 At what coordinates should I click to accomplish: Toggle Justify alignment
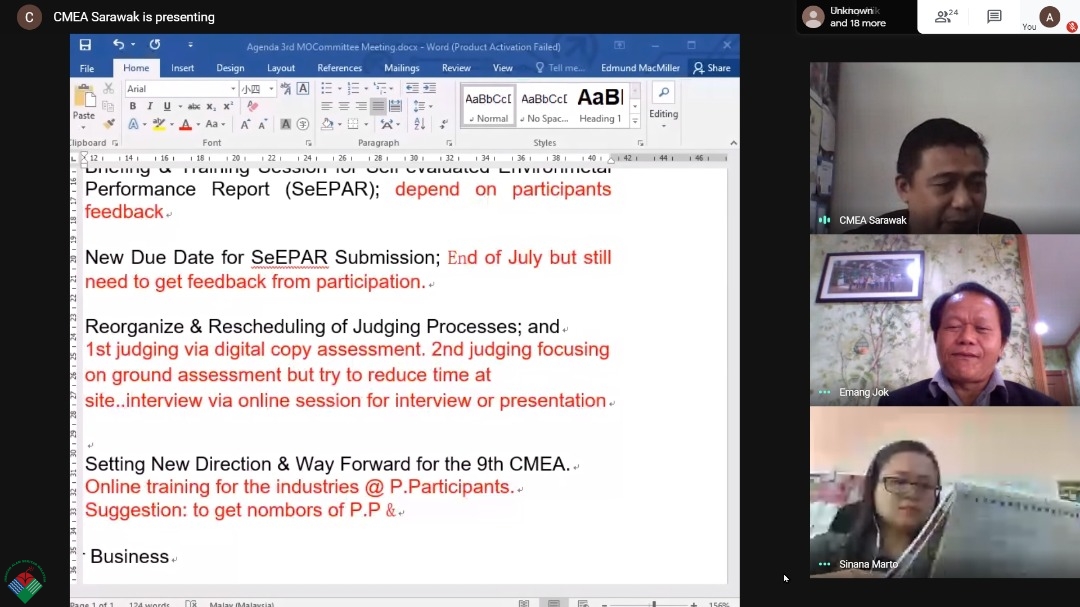[x=378, y=106]
